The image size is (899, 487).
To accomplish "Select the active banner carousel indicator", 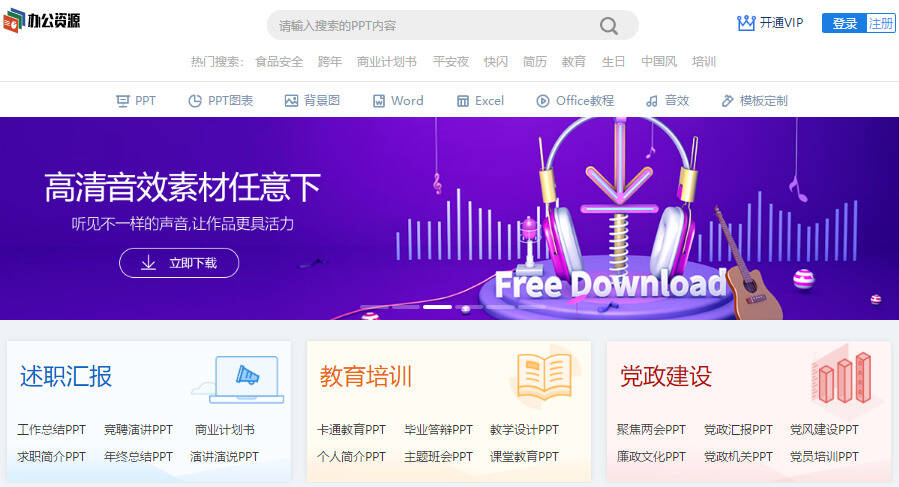I will tap(437, 307).
